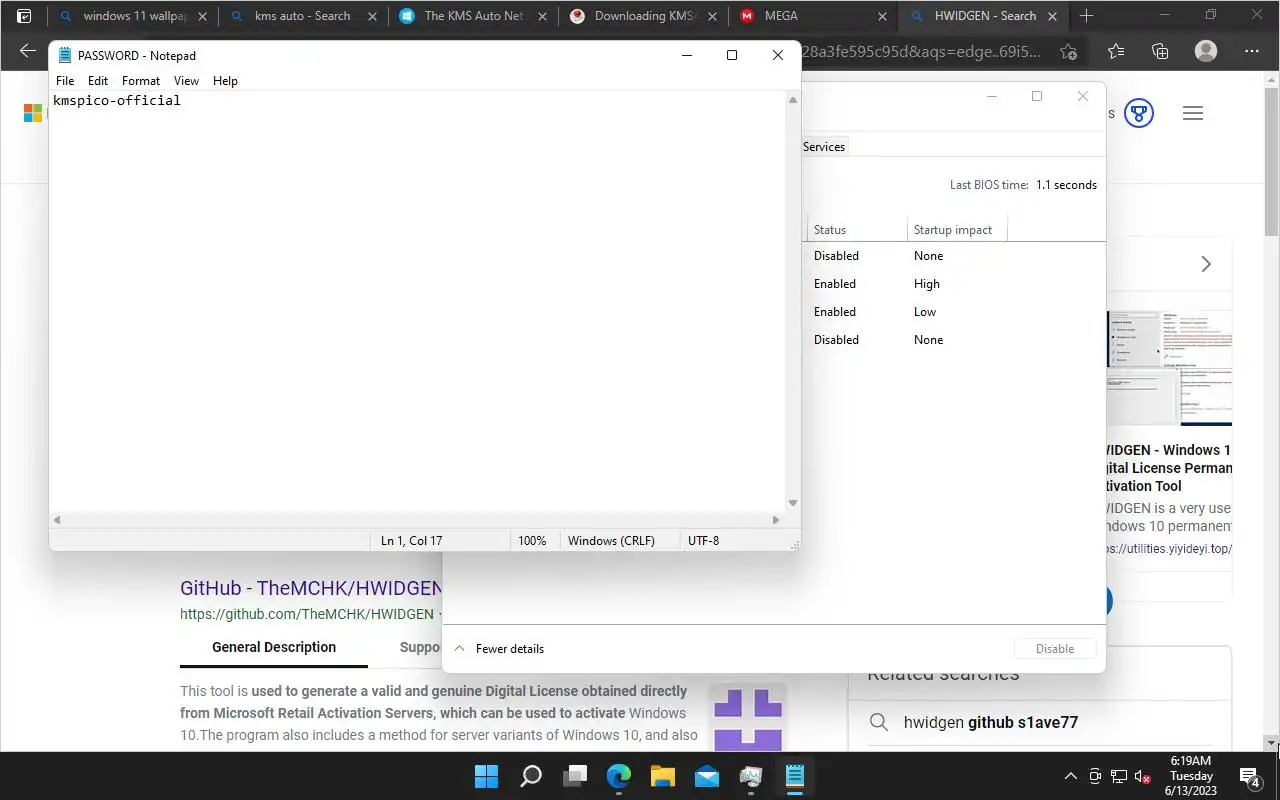Show hidden system tray icons
Screen dimensions: 1280x800
[1071, 776]
